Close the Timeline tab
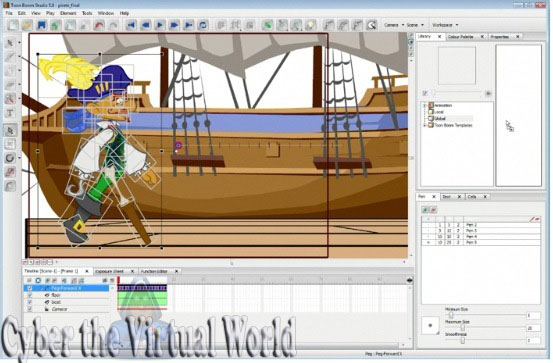This screenshot has height=363, width=553. [x=87, y=271]
